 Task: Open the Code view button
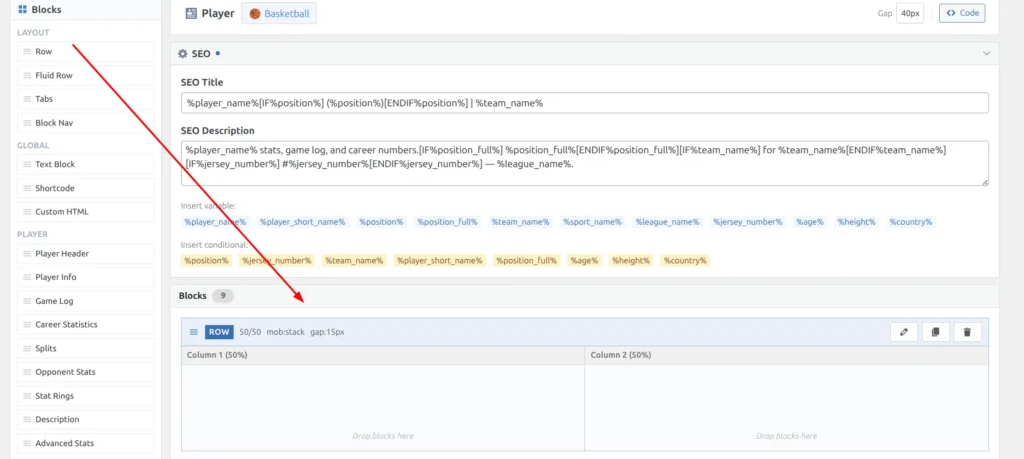tap(962, 13)
